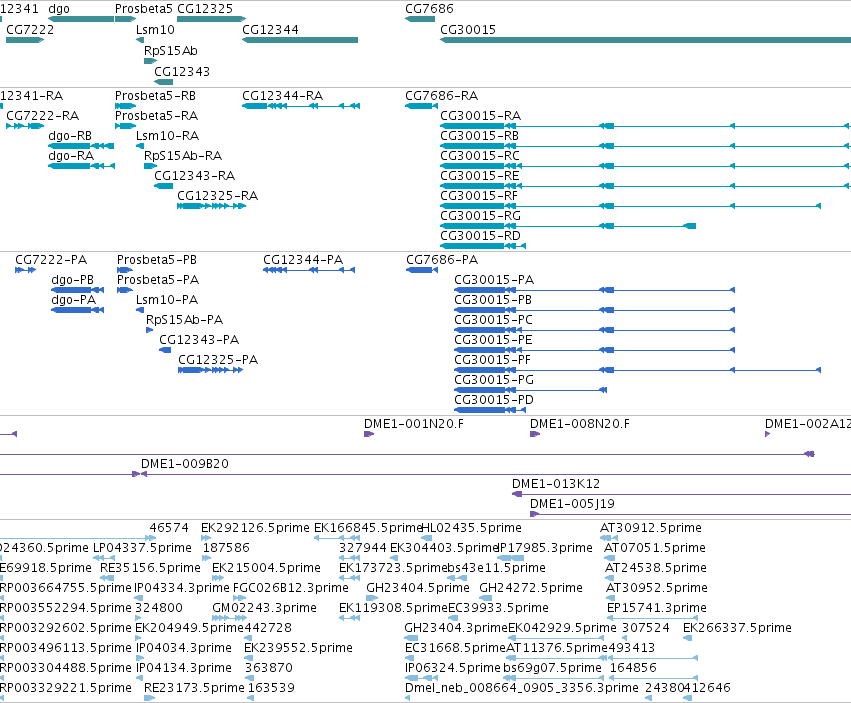Click transcript CG30015-RE
The image size is (851, 703).
coord(479,176)
